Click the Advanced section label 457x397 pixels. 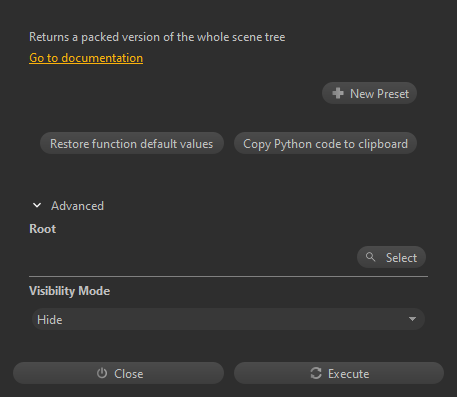tap(77, 206)
